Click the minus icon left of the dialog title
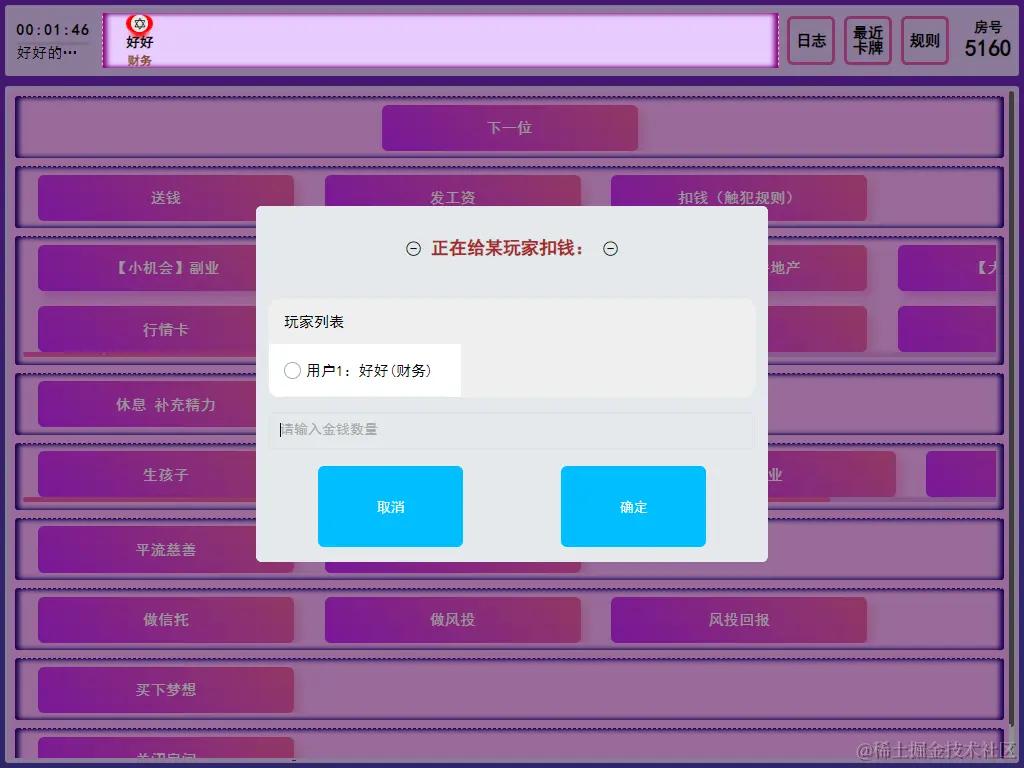The image size is (1024, 768). pos(413,248)
